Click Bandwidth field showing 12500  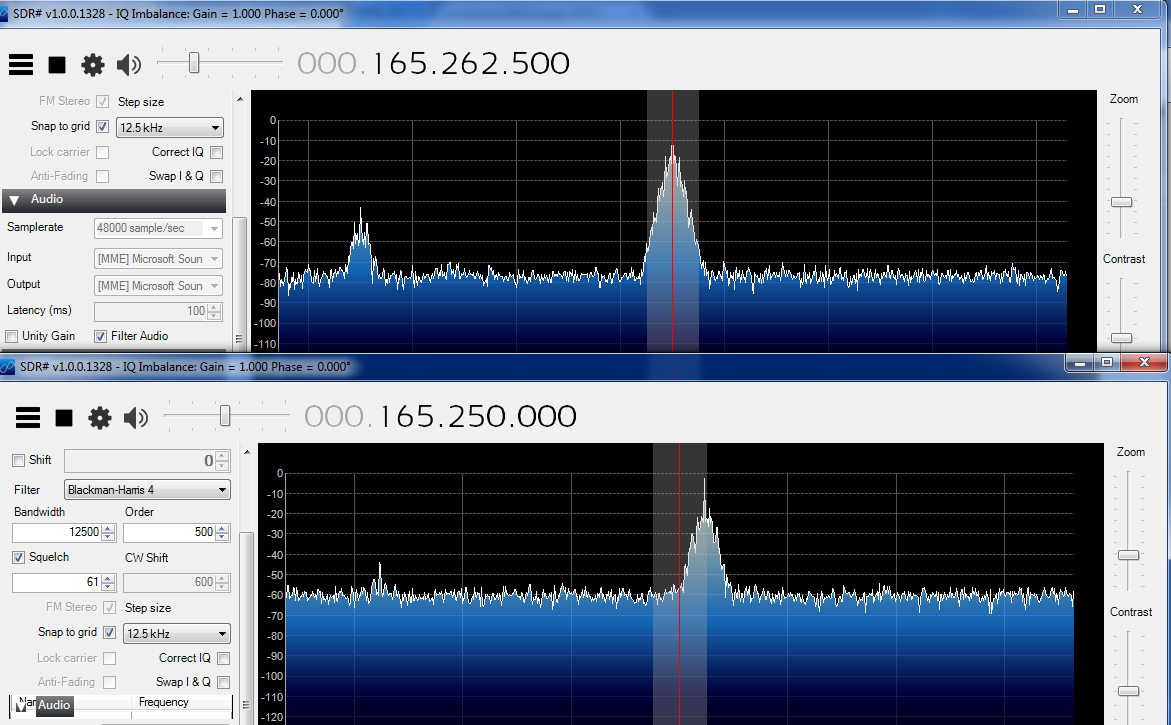point(57,532)
